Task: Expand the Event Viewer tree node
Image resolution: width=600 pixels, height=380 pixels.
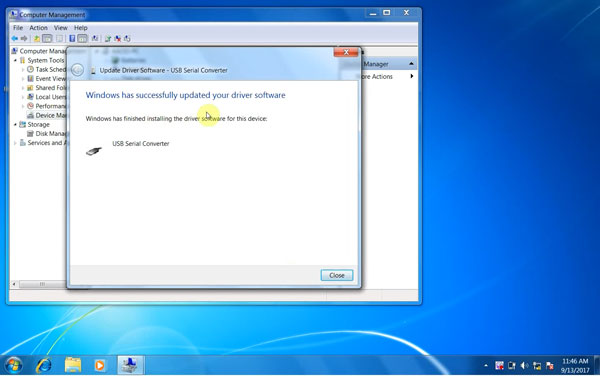Action: 23,79
